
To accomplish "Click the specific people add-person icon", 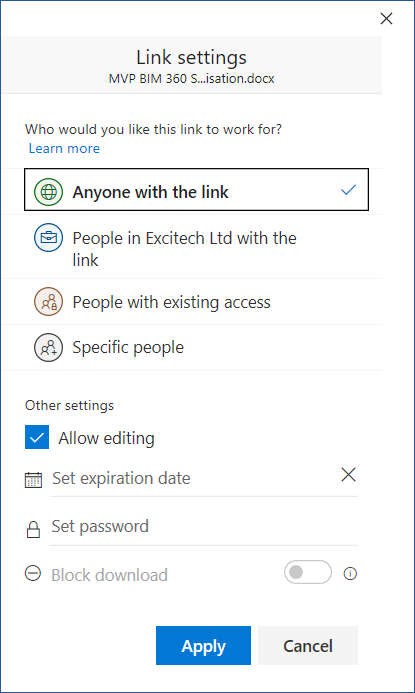I will 48,347.
